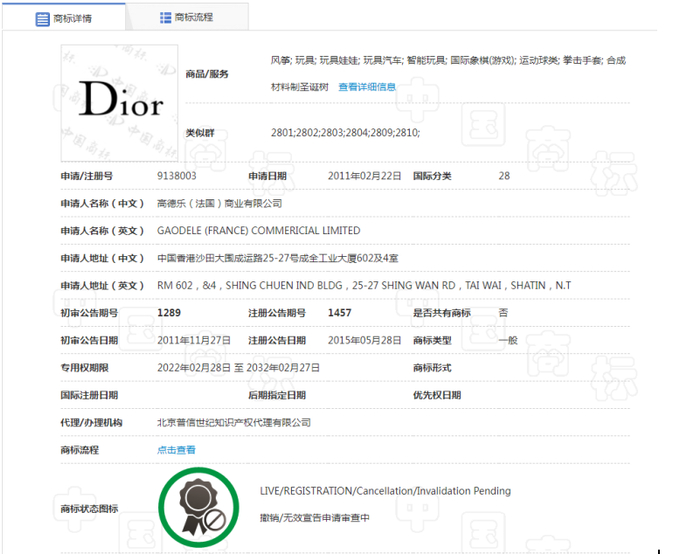Screen dimensions: 700x554
Task: Click preliminary announcement issue number 1289
Action: click(x=169, y=313)
